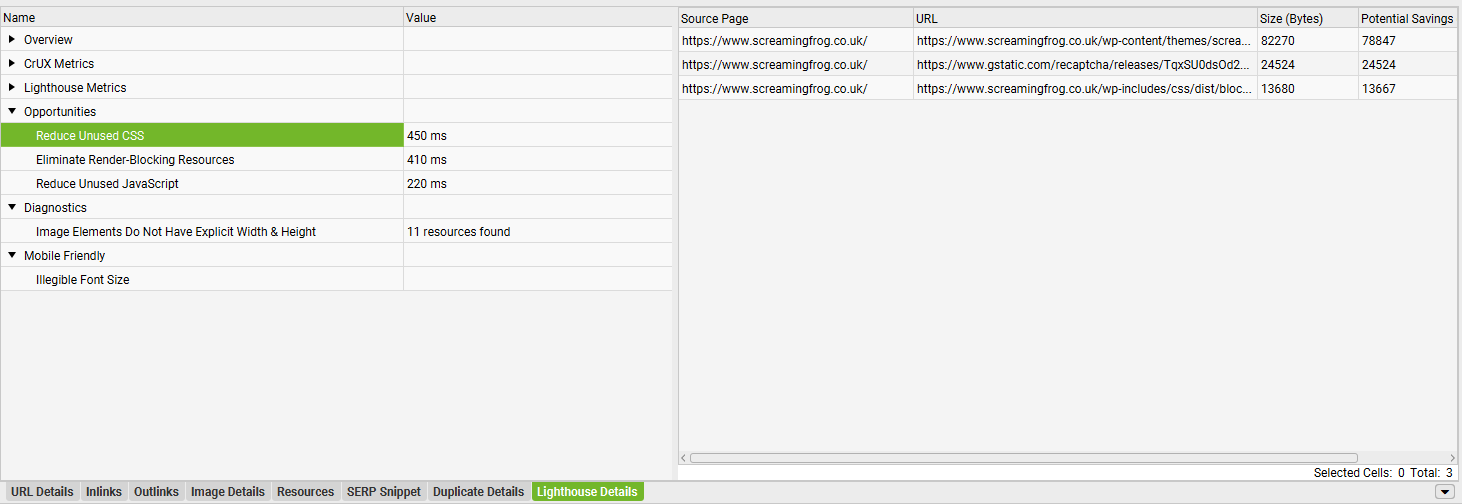This screenshot has width=1462, height=504.
Task: Click the right scroll arrow of horizontal scrollbar
Action: [1452, 458]
